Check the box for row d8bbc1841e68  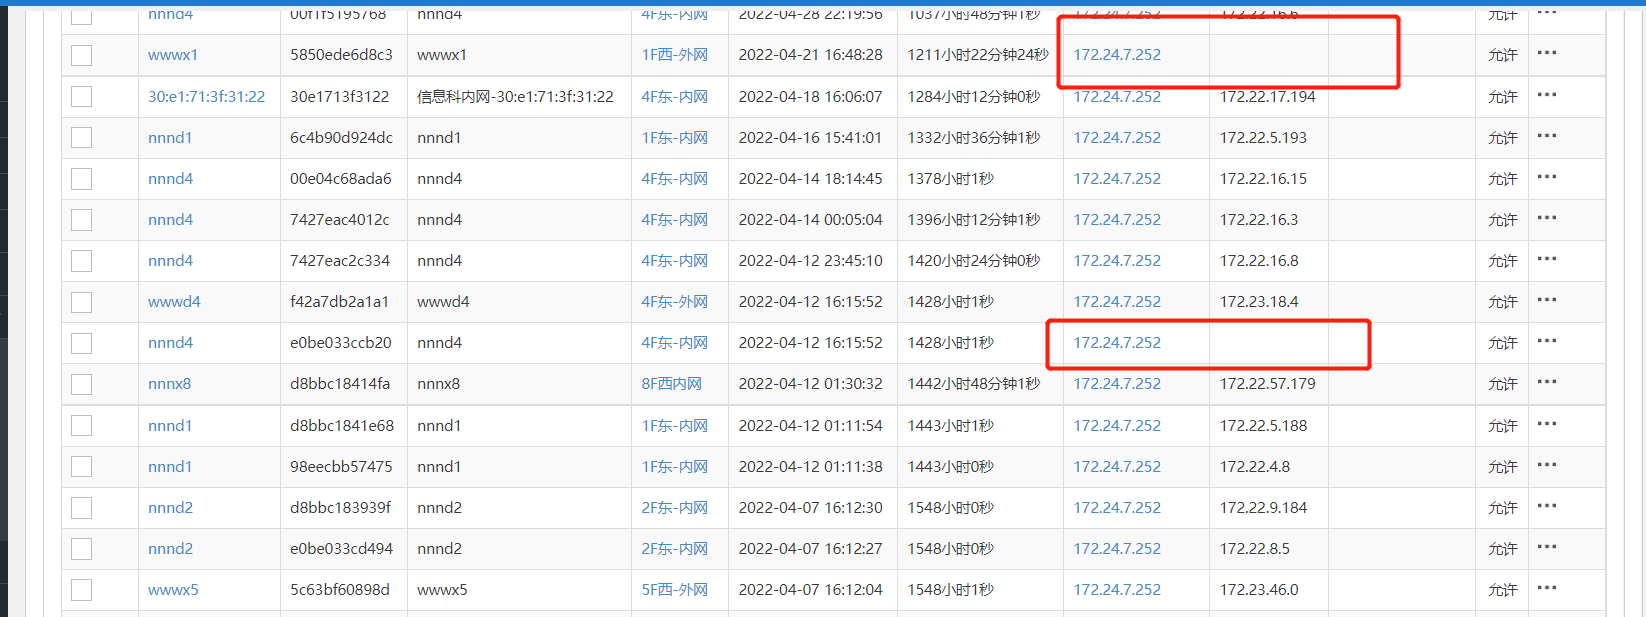click(82, 426)
